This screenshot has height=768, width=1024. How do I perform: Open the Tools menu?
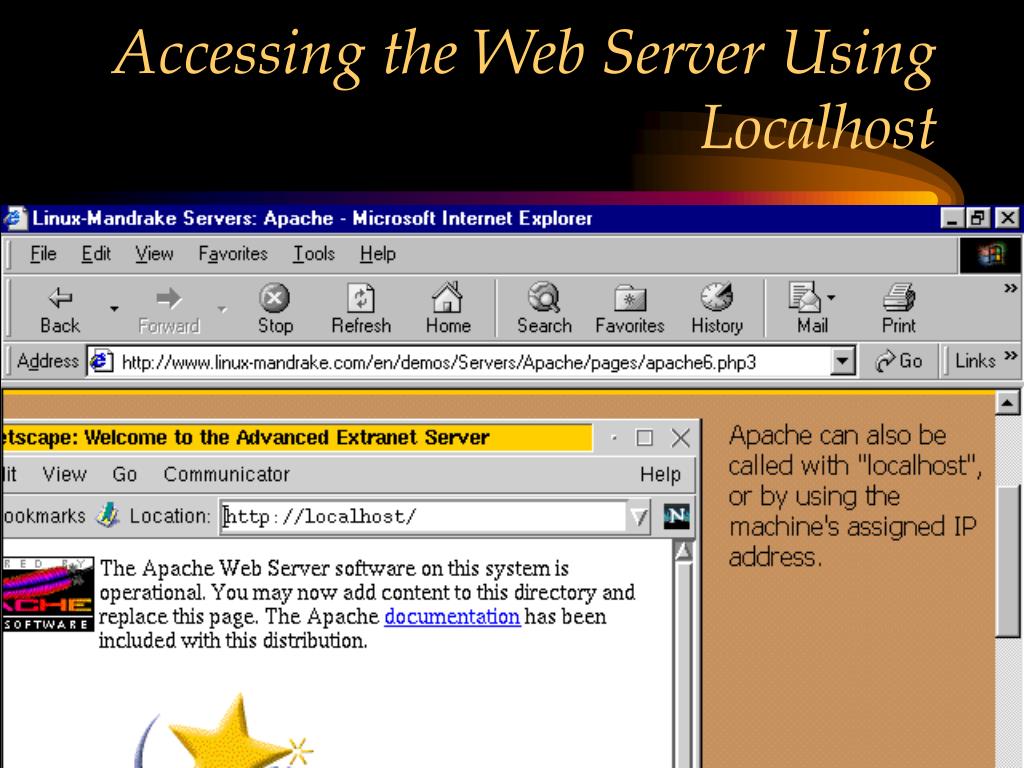pyautogui.click(x=313, y=253)
